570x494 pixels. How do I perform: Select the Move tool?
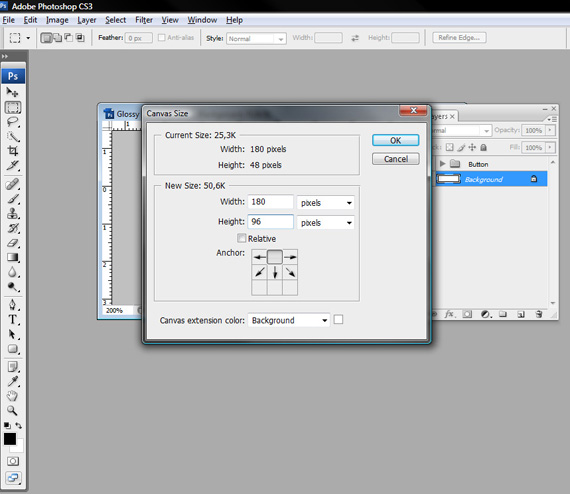tap(12, 92)
